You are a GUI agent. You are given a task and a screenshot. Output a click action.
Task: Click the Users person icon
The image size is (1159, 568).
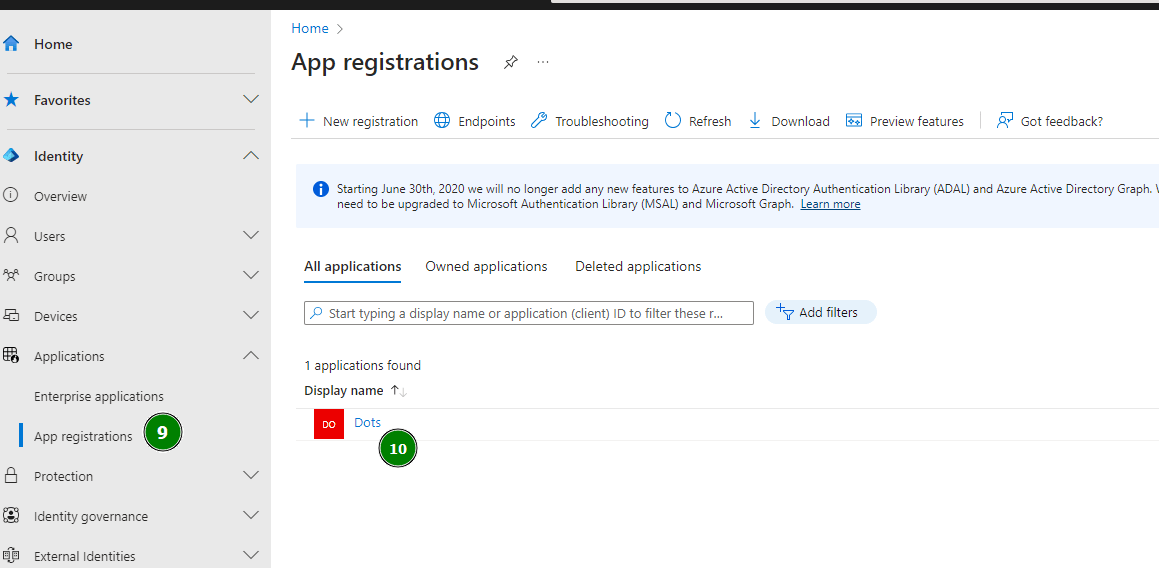point(11,236)
